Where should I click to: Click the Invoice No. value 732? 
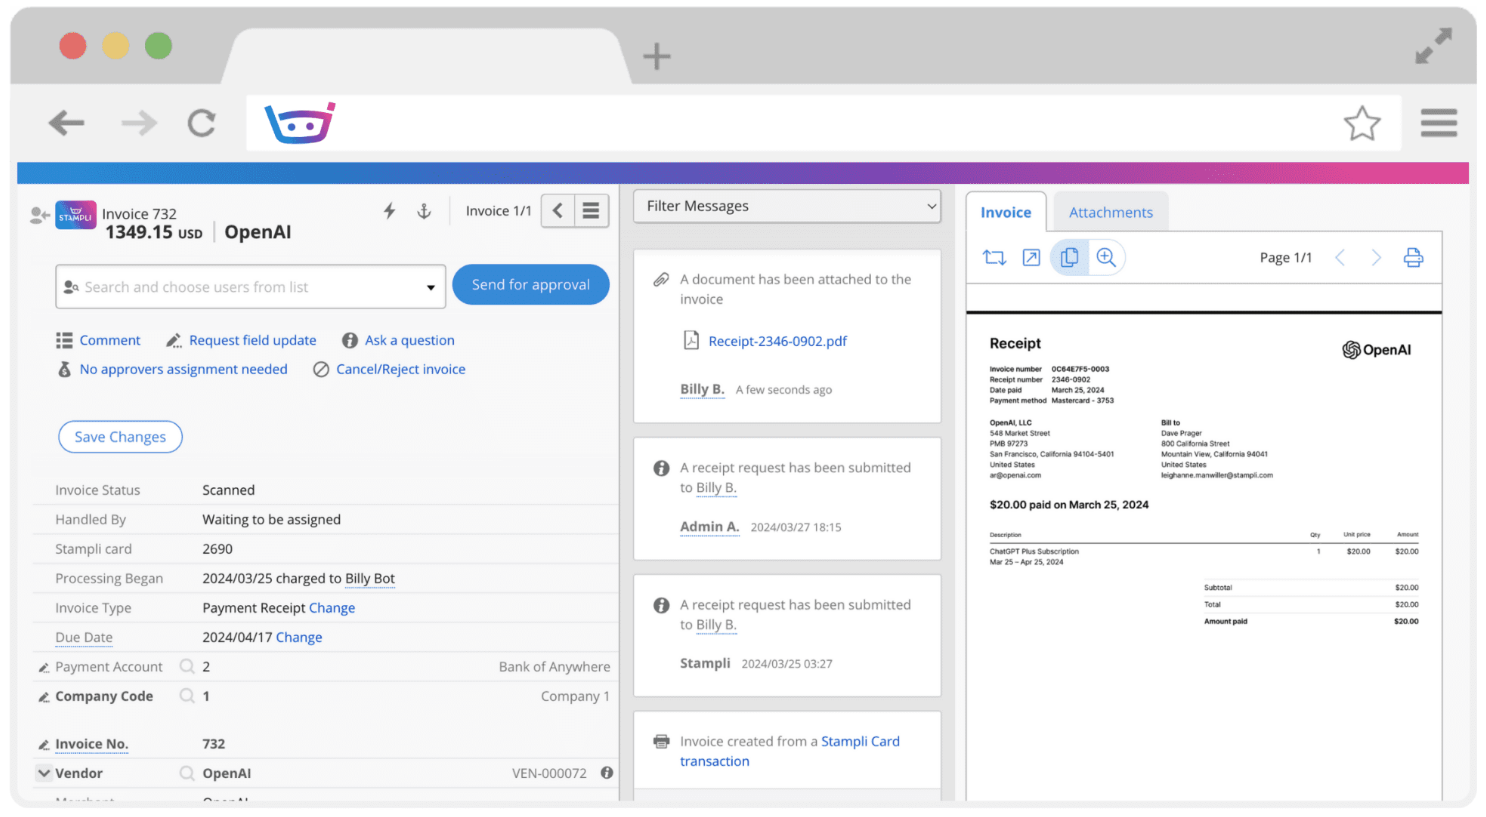click(x=214, y=744)
